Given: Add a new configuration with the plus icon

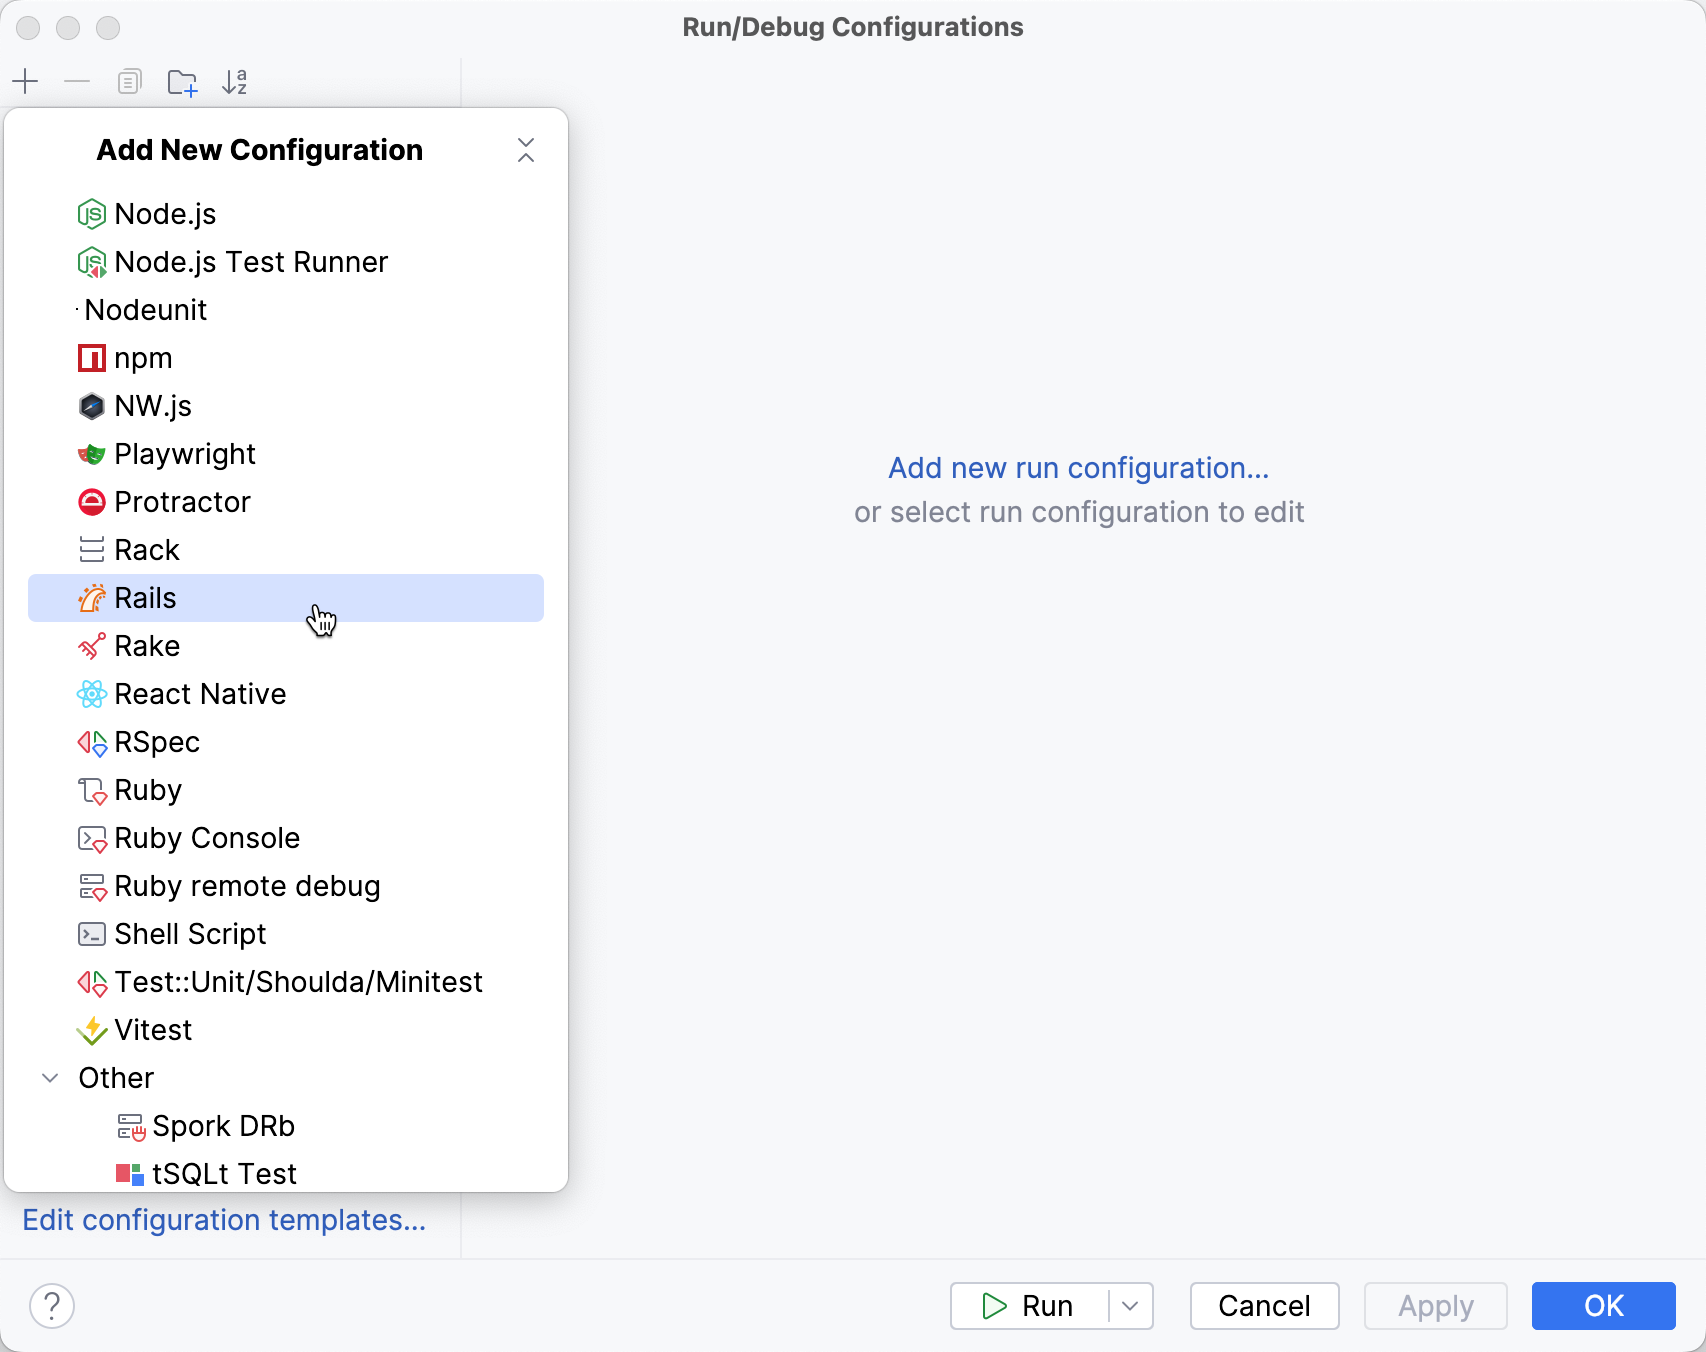Looking at the screenshot, I should (25, 81).
